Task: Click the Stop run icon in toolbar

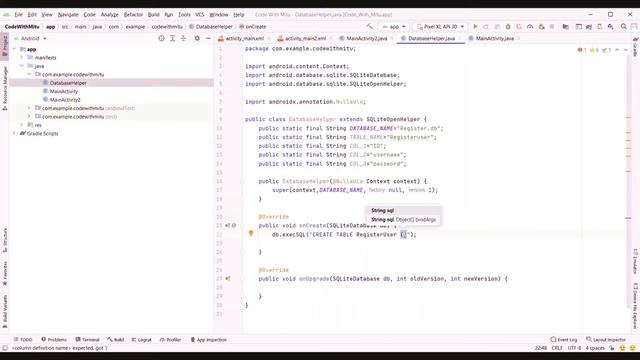Action: pyautogui.click(x=552, y=27)
